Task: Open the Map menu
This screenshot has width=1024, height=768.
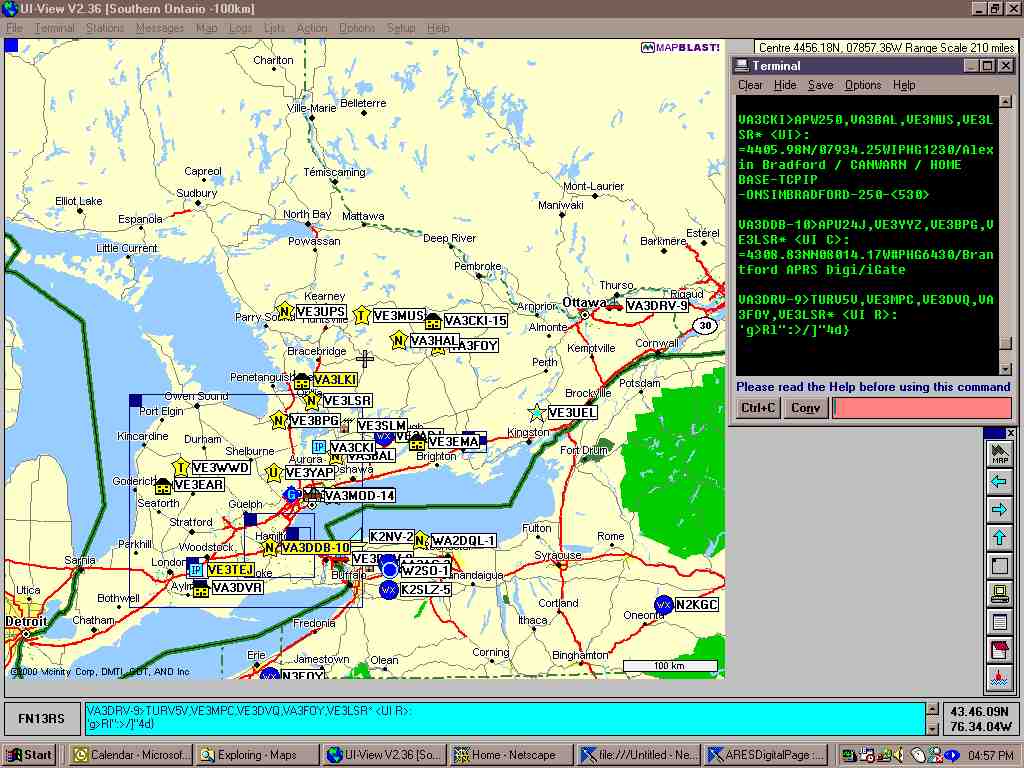Action: coord(206,28)
